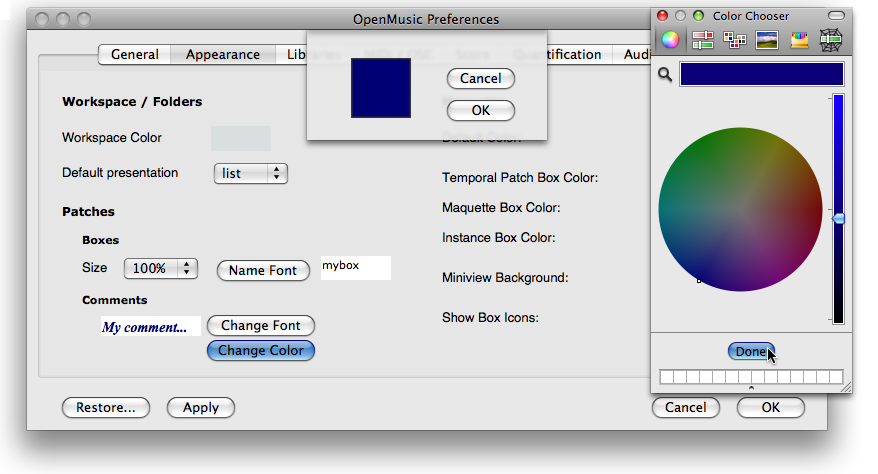The width and height of the screenshot is (878, 474).
Task: Pick a color on the color wheel
Action: pyautogui.click(x=740, y=209)
